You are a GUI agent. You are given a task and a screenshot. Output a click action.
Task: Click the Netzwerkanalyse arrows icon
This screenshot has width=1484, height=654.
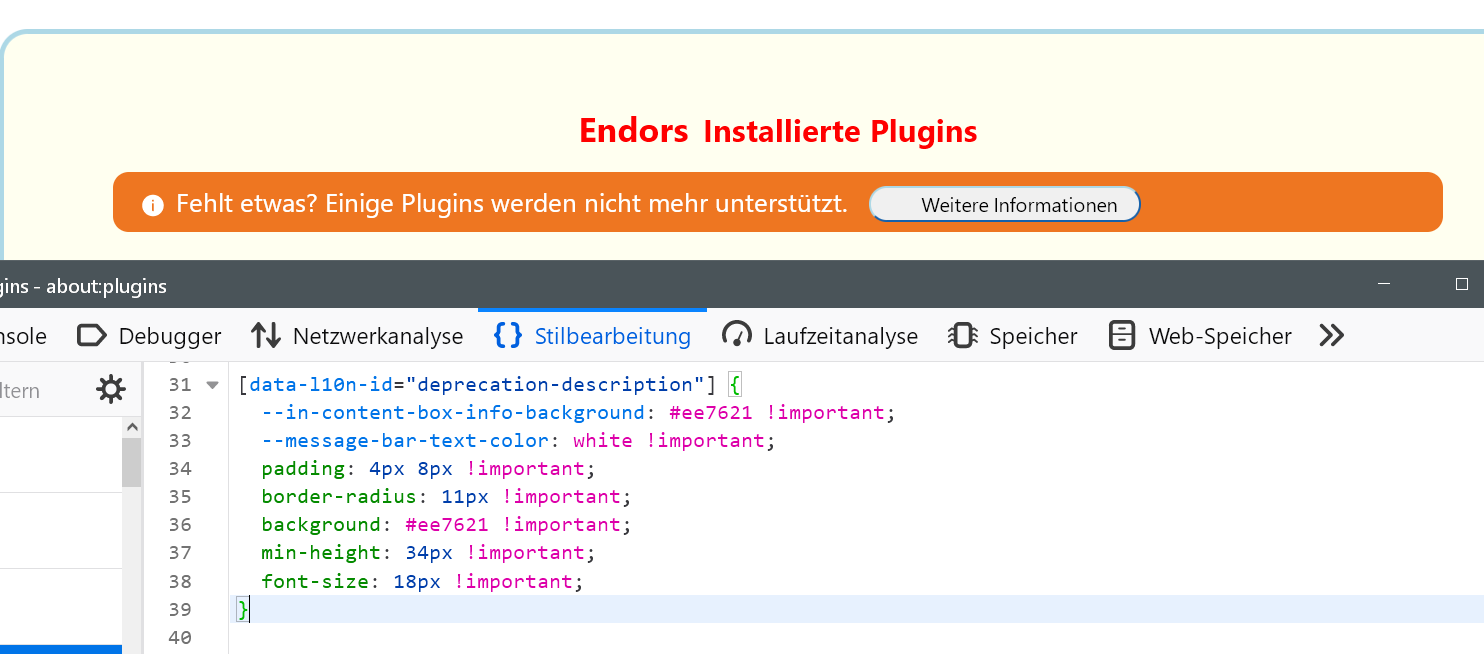[266, 336]
